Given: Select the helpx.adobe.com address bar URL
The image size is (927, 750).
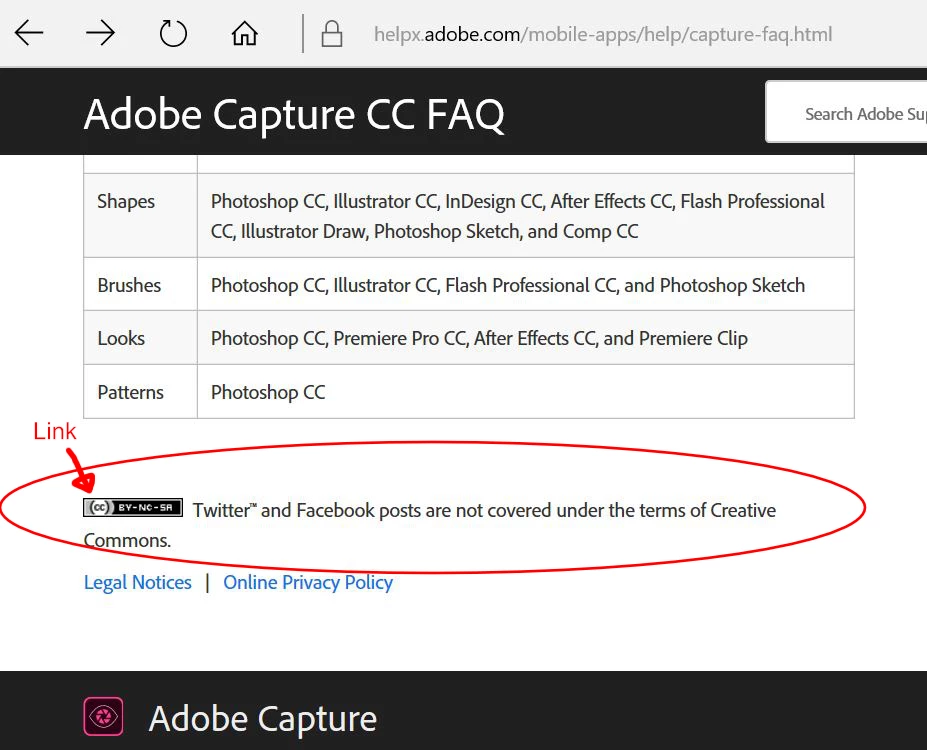Looking at the screenshot, I should pyautogui.click(x=603, y=34).
